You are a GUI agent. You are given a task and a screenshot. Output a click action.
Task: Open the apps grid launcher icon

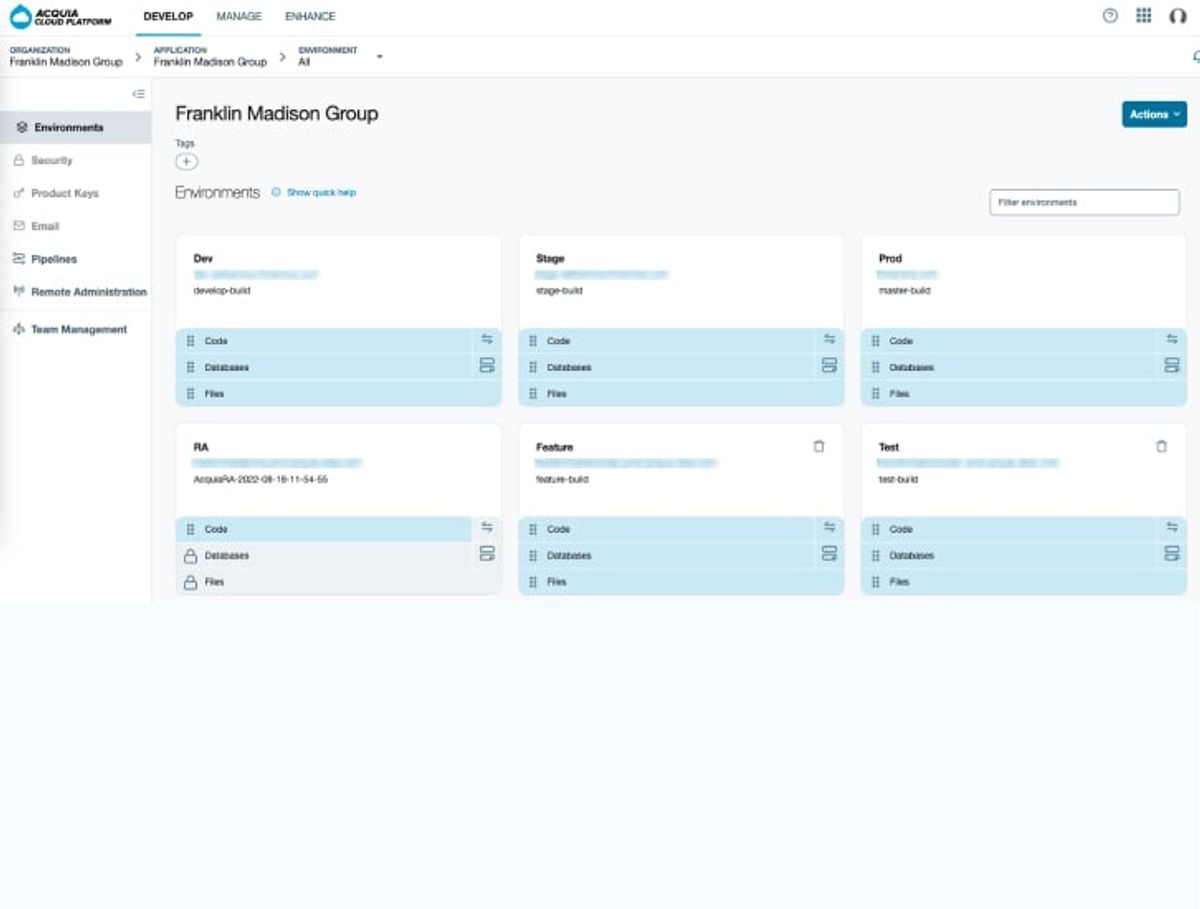1144,16
